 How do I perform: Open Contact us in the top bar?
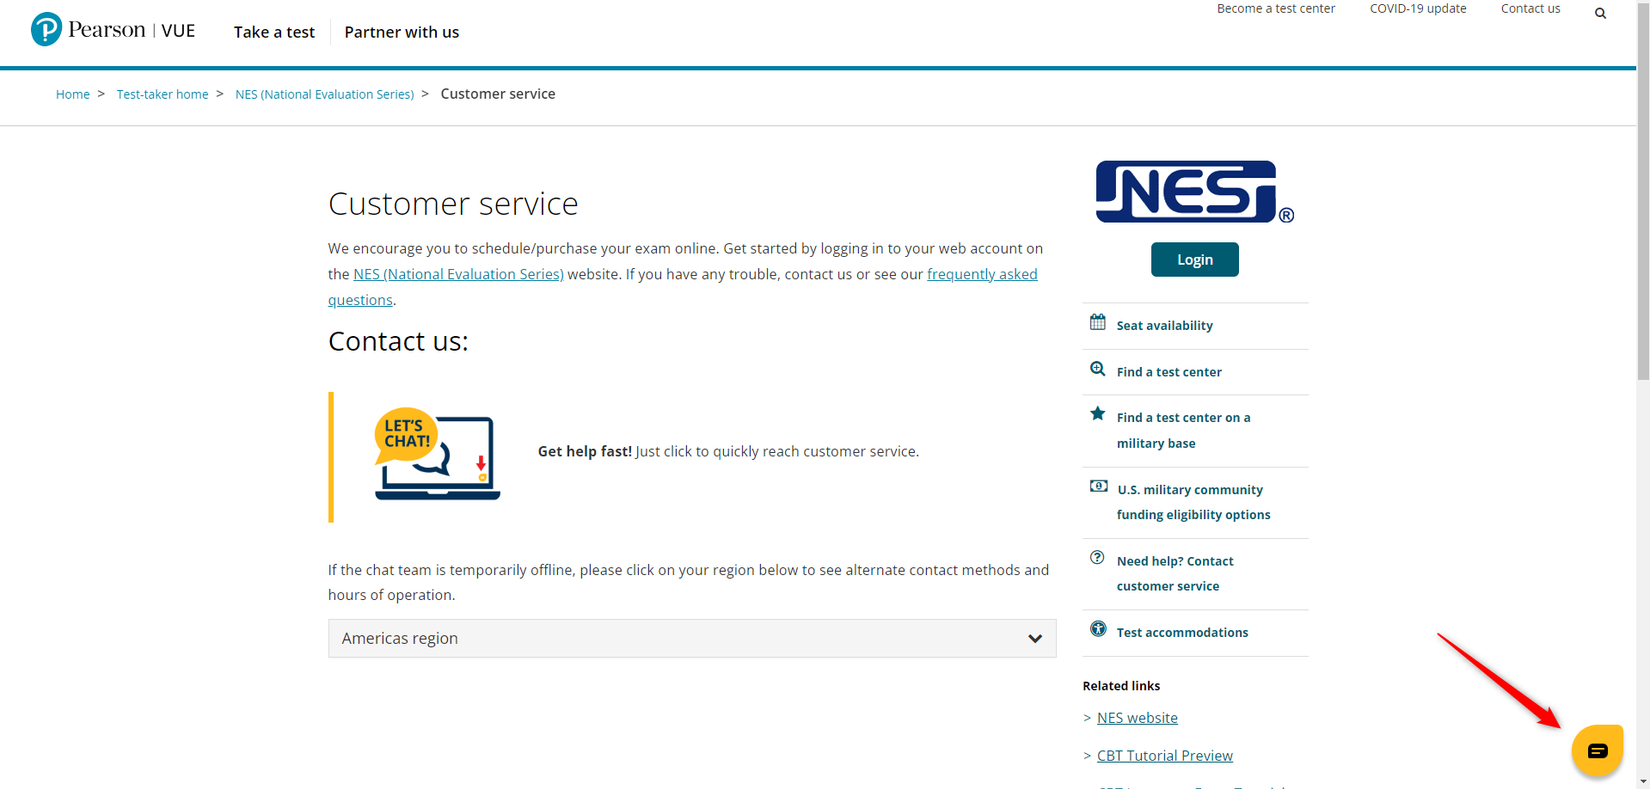click(1530, 9)
